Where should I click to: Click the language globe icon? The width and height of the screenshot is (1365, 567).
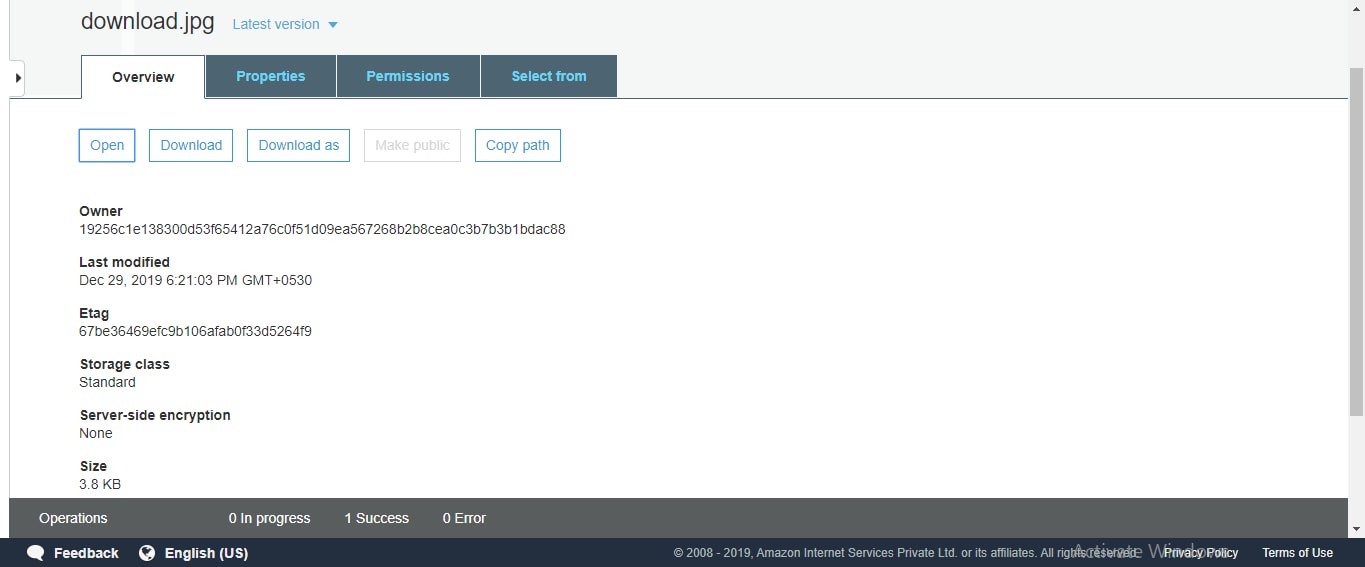[147, 553]
